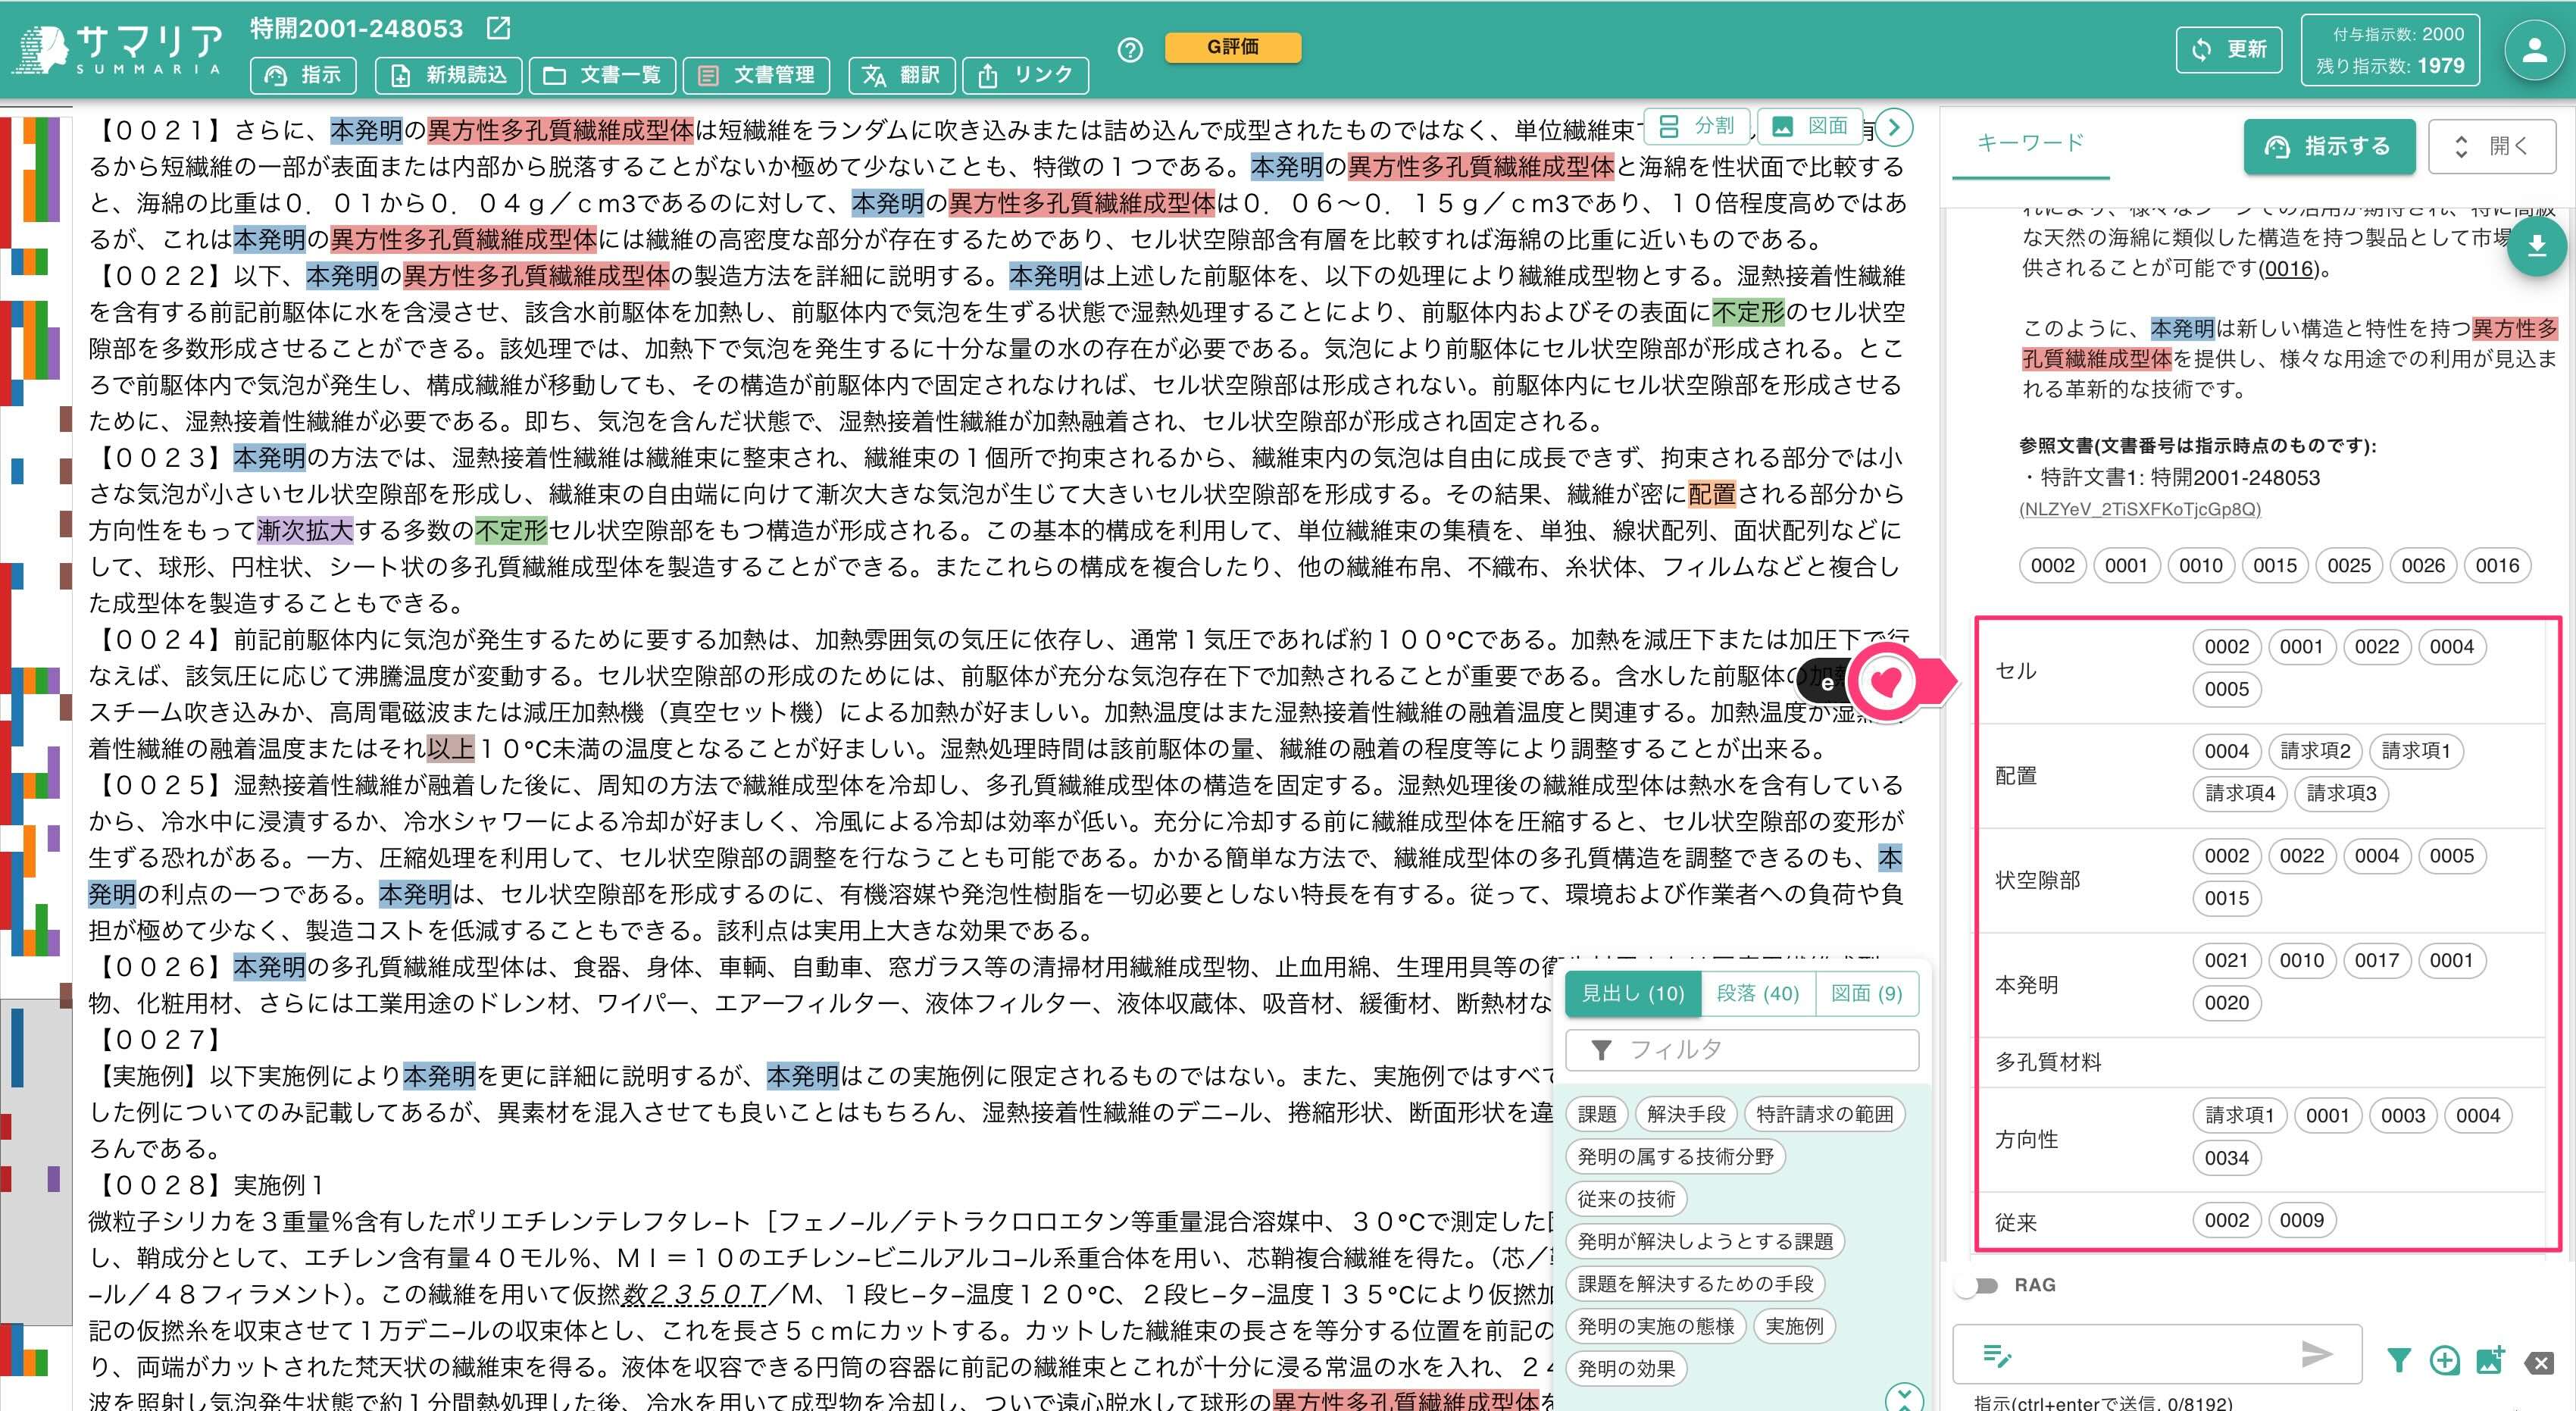Click the 実施例 heading chip
Image resolution: width=2576 pixels, height=1411 pixels.
pos(1794,1327)
